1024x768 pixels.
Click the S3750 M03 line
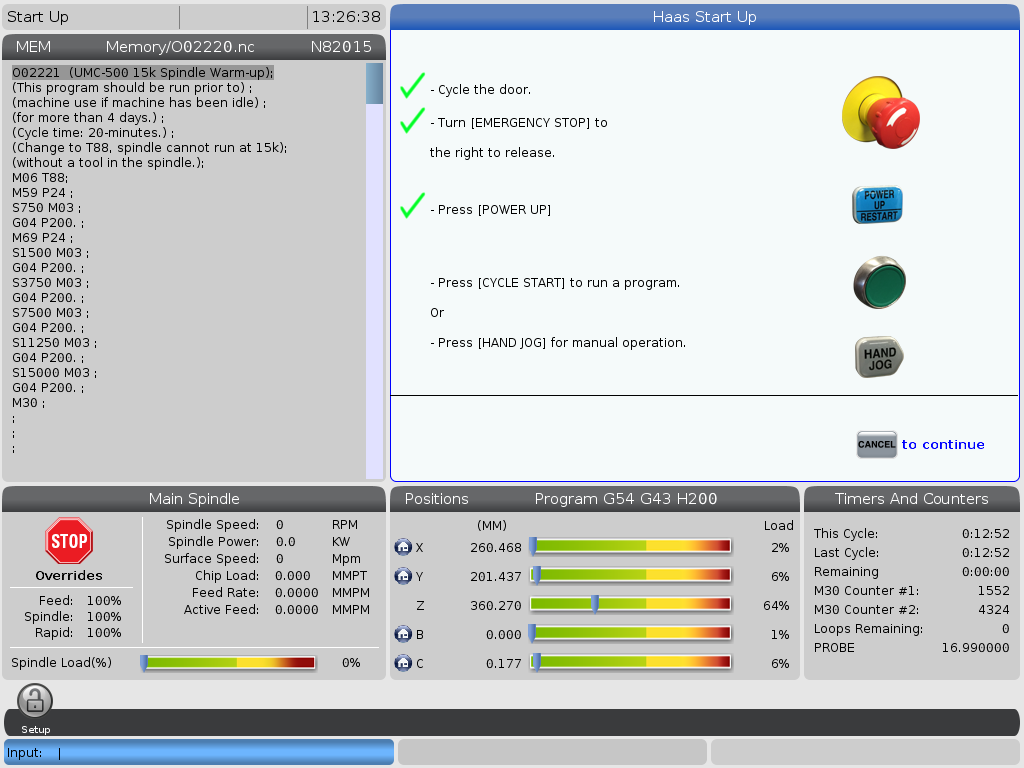tap(50, 283)
